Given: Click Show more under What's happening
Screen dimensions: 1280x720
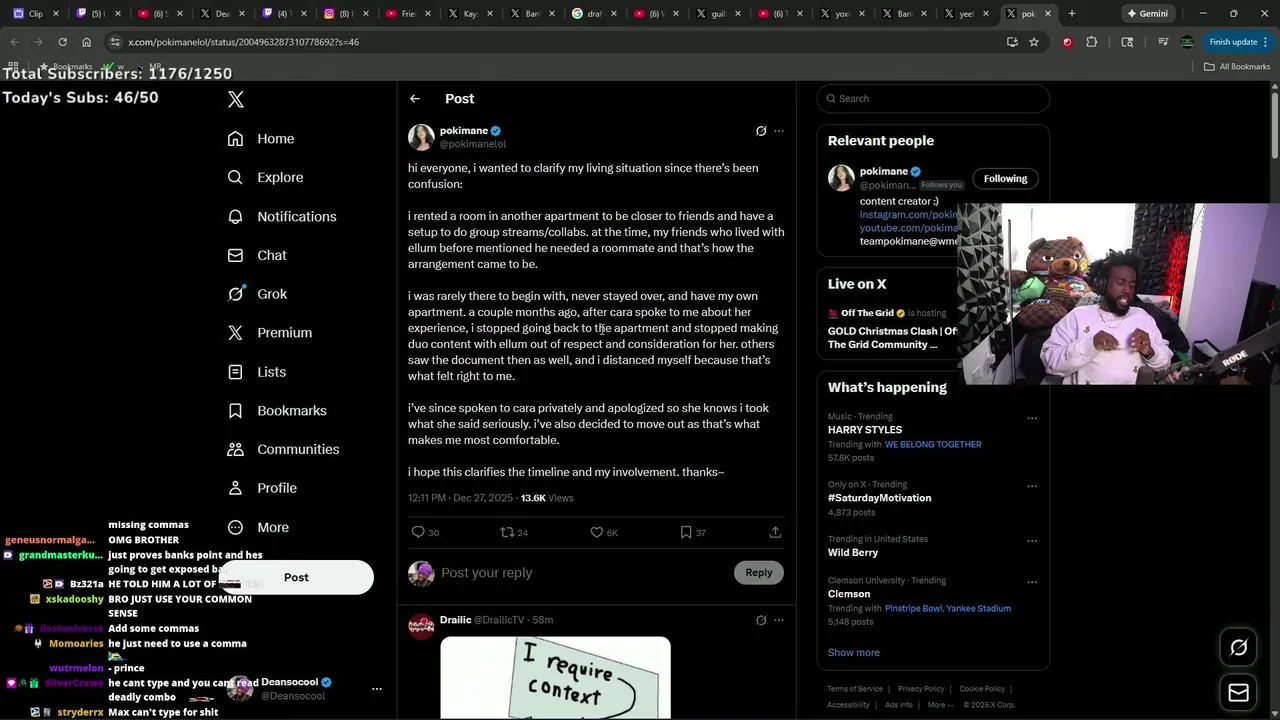Looking at the screenshot, I should pyautogui.click(x=854, y=653).
